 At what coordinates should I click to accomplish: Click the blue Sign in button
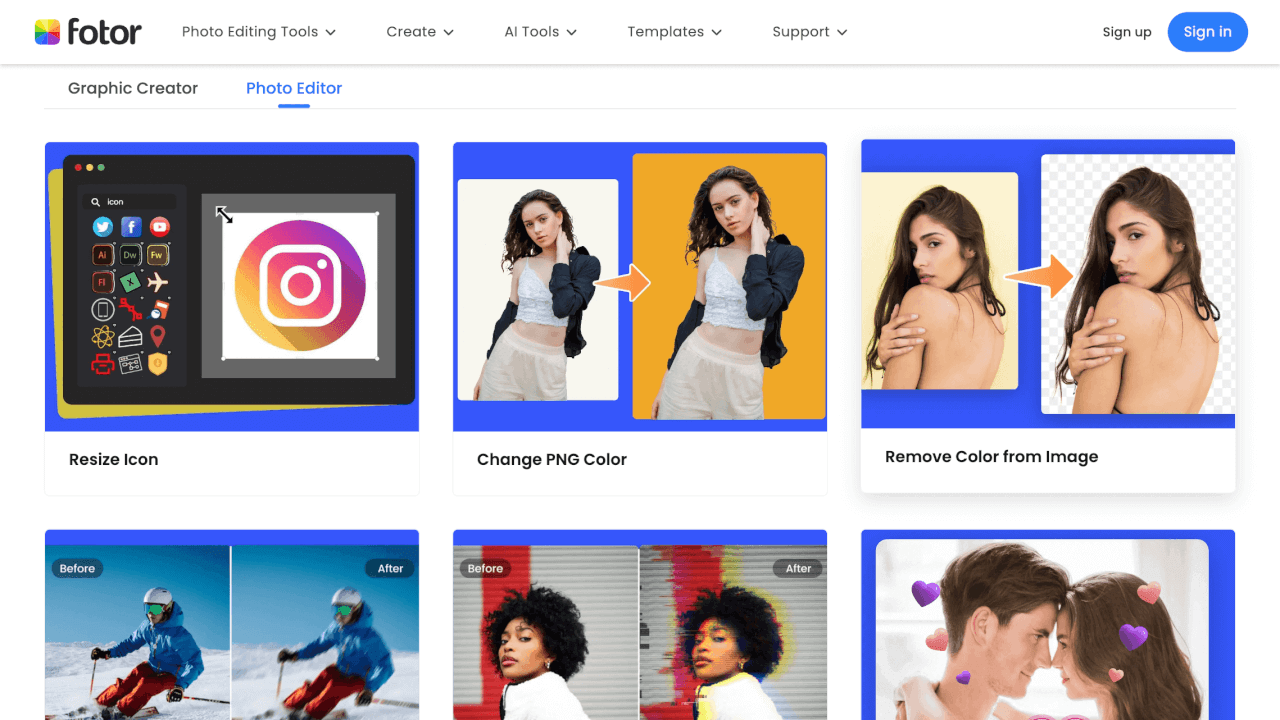tap(1208, 32)
